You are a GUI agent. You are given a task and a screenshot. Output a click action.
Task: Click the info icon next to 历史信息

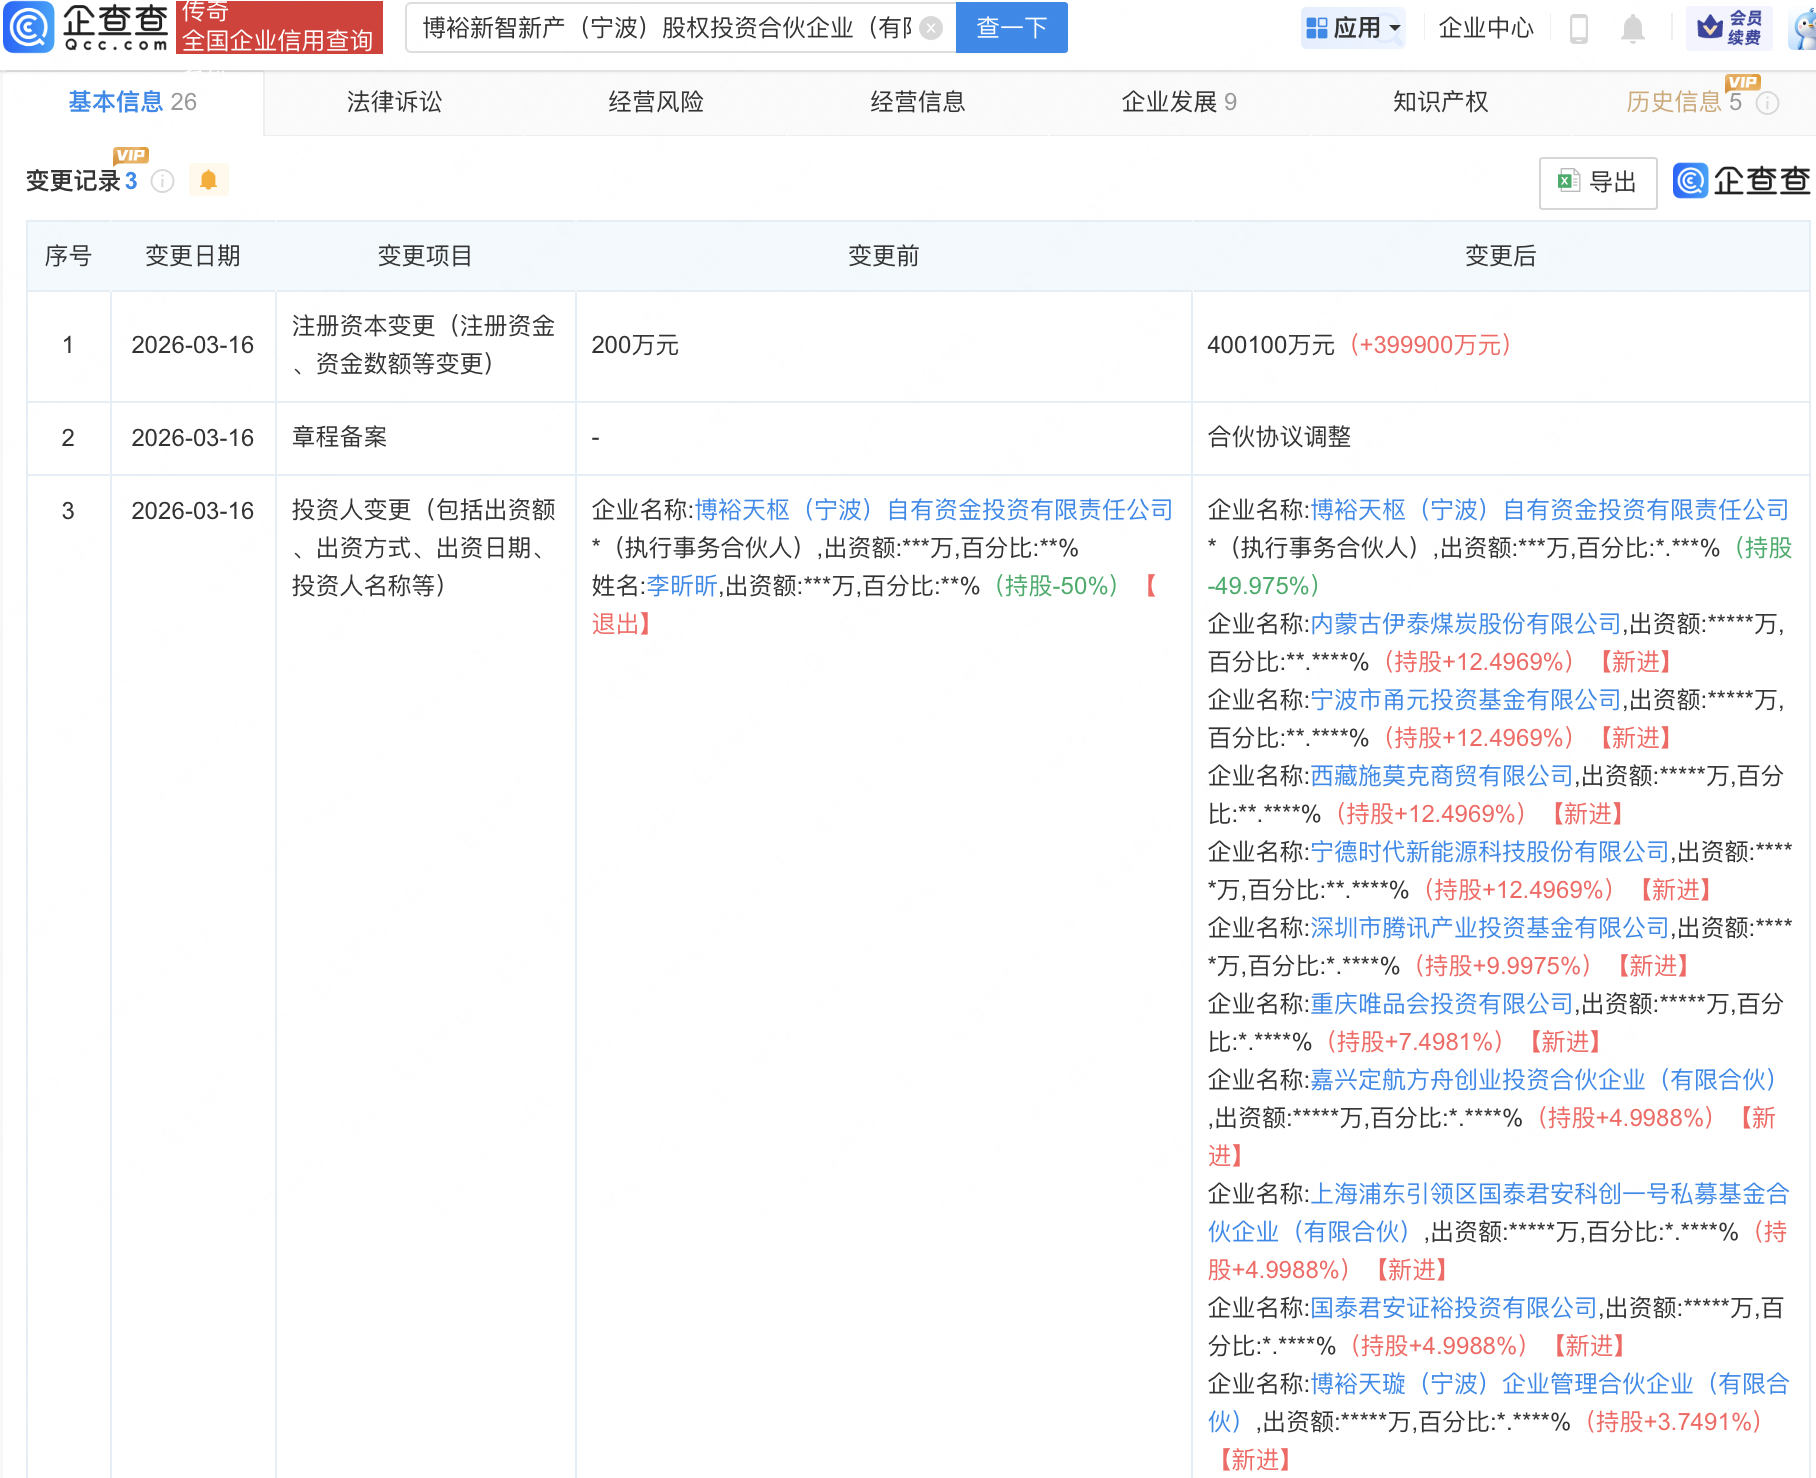1768,103
